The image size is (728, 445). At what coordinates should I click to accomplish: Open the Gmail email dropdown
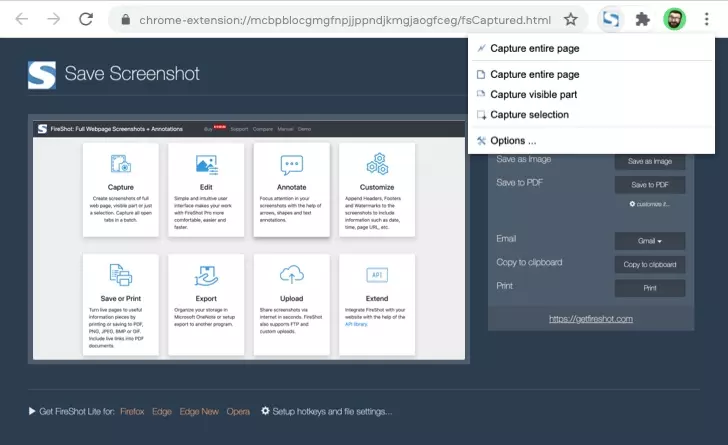(650, 241)
